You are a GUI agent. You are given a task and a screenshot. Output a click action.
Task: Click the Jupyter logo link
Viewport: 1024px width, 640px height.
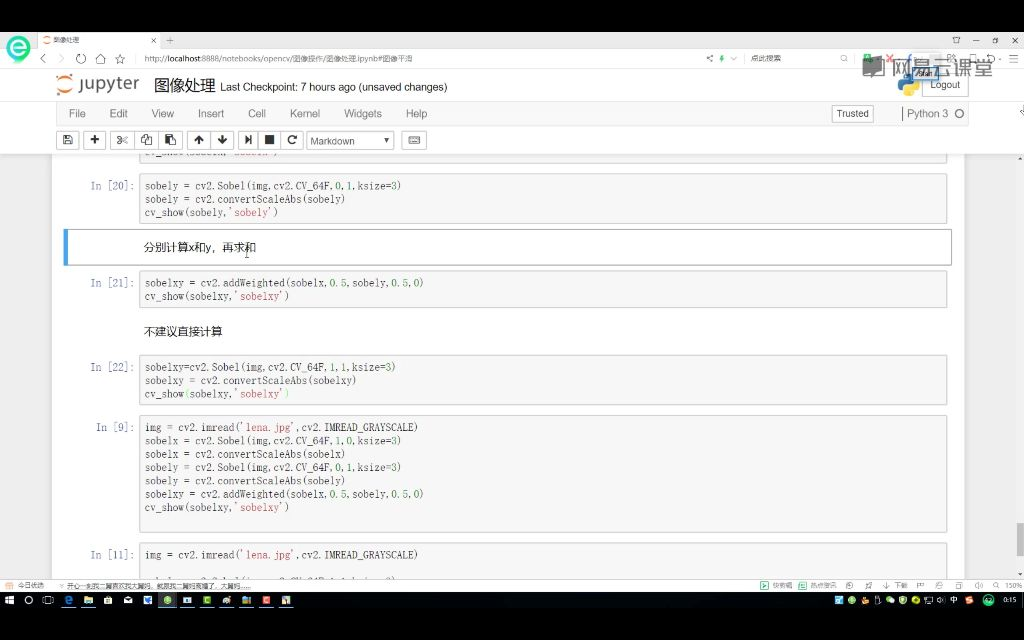[x=98, y=84]
